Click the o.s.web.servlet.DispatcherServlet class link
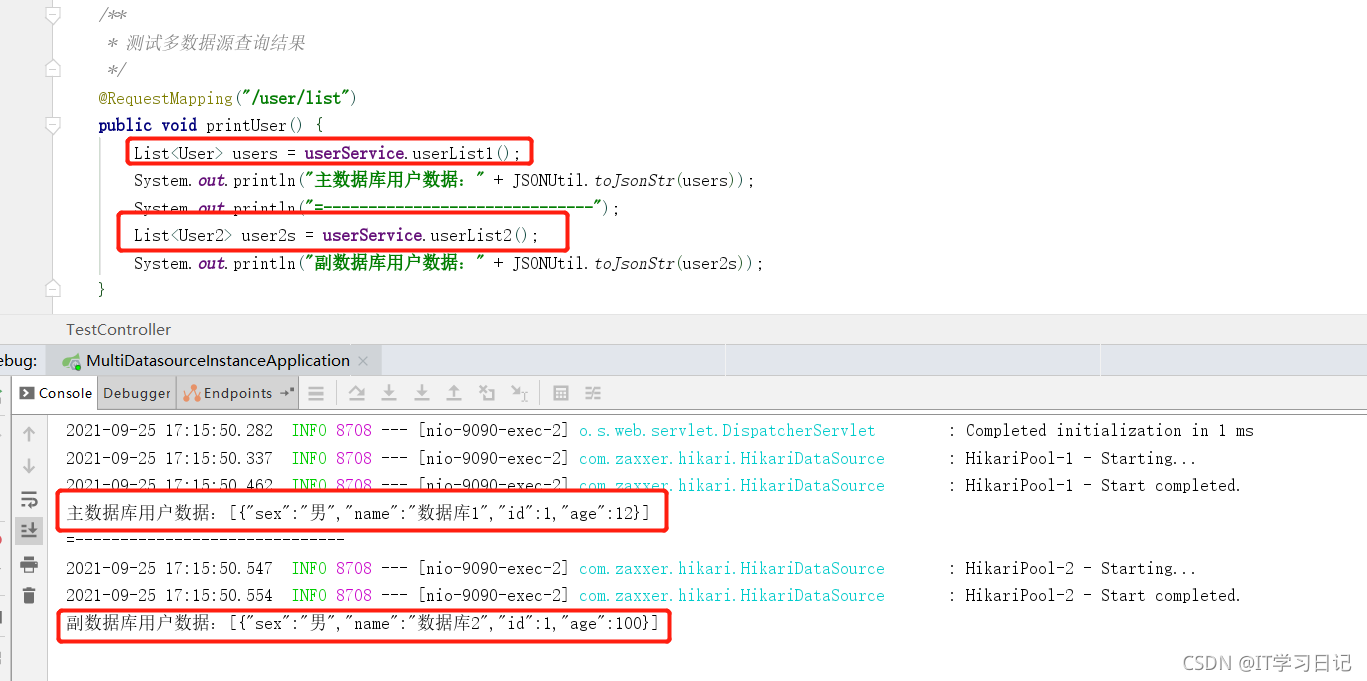This screenshot has height=681, width=1367. [x=727, y=431]
